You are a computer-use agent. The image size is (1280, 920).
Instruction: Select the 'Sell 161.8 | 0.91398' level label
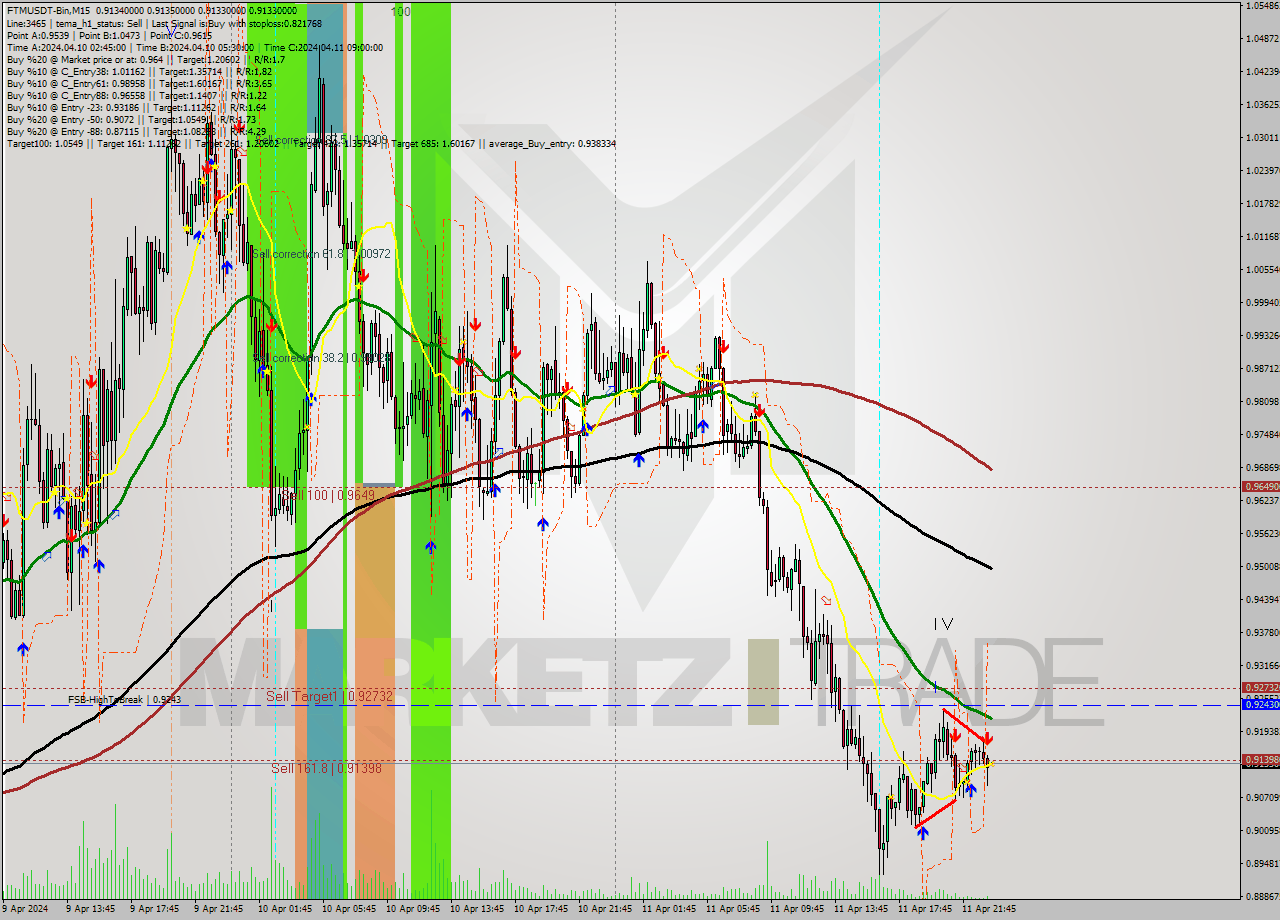click(x=326, y=768)
